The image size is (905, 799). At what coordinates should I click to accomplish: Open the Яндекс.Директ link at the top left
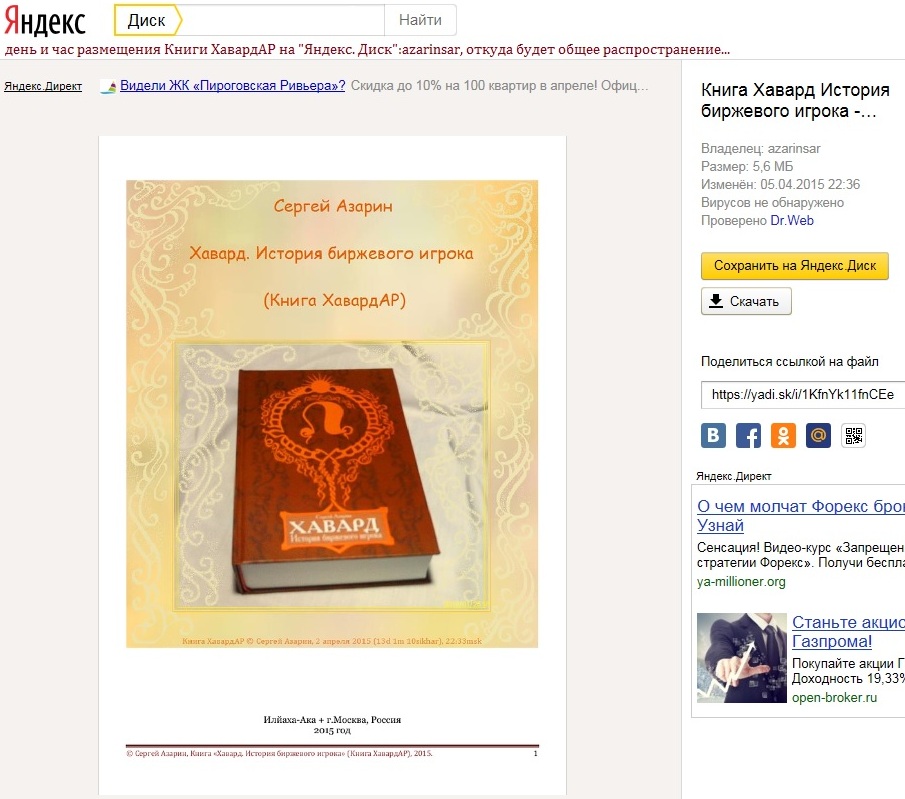[x=43, y=87]
